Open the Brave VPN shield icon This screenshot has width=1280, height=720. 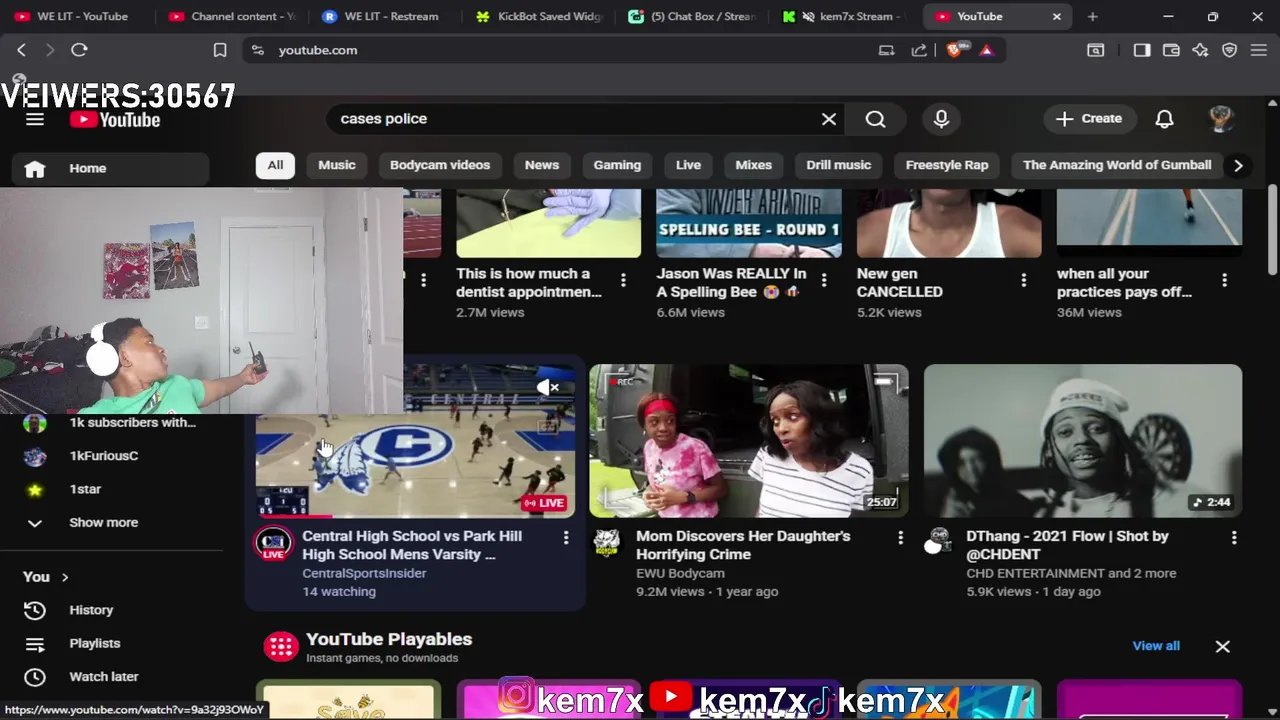(1230, 50)
